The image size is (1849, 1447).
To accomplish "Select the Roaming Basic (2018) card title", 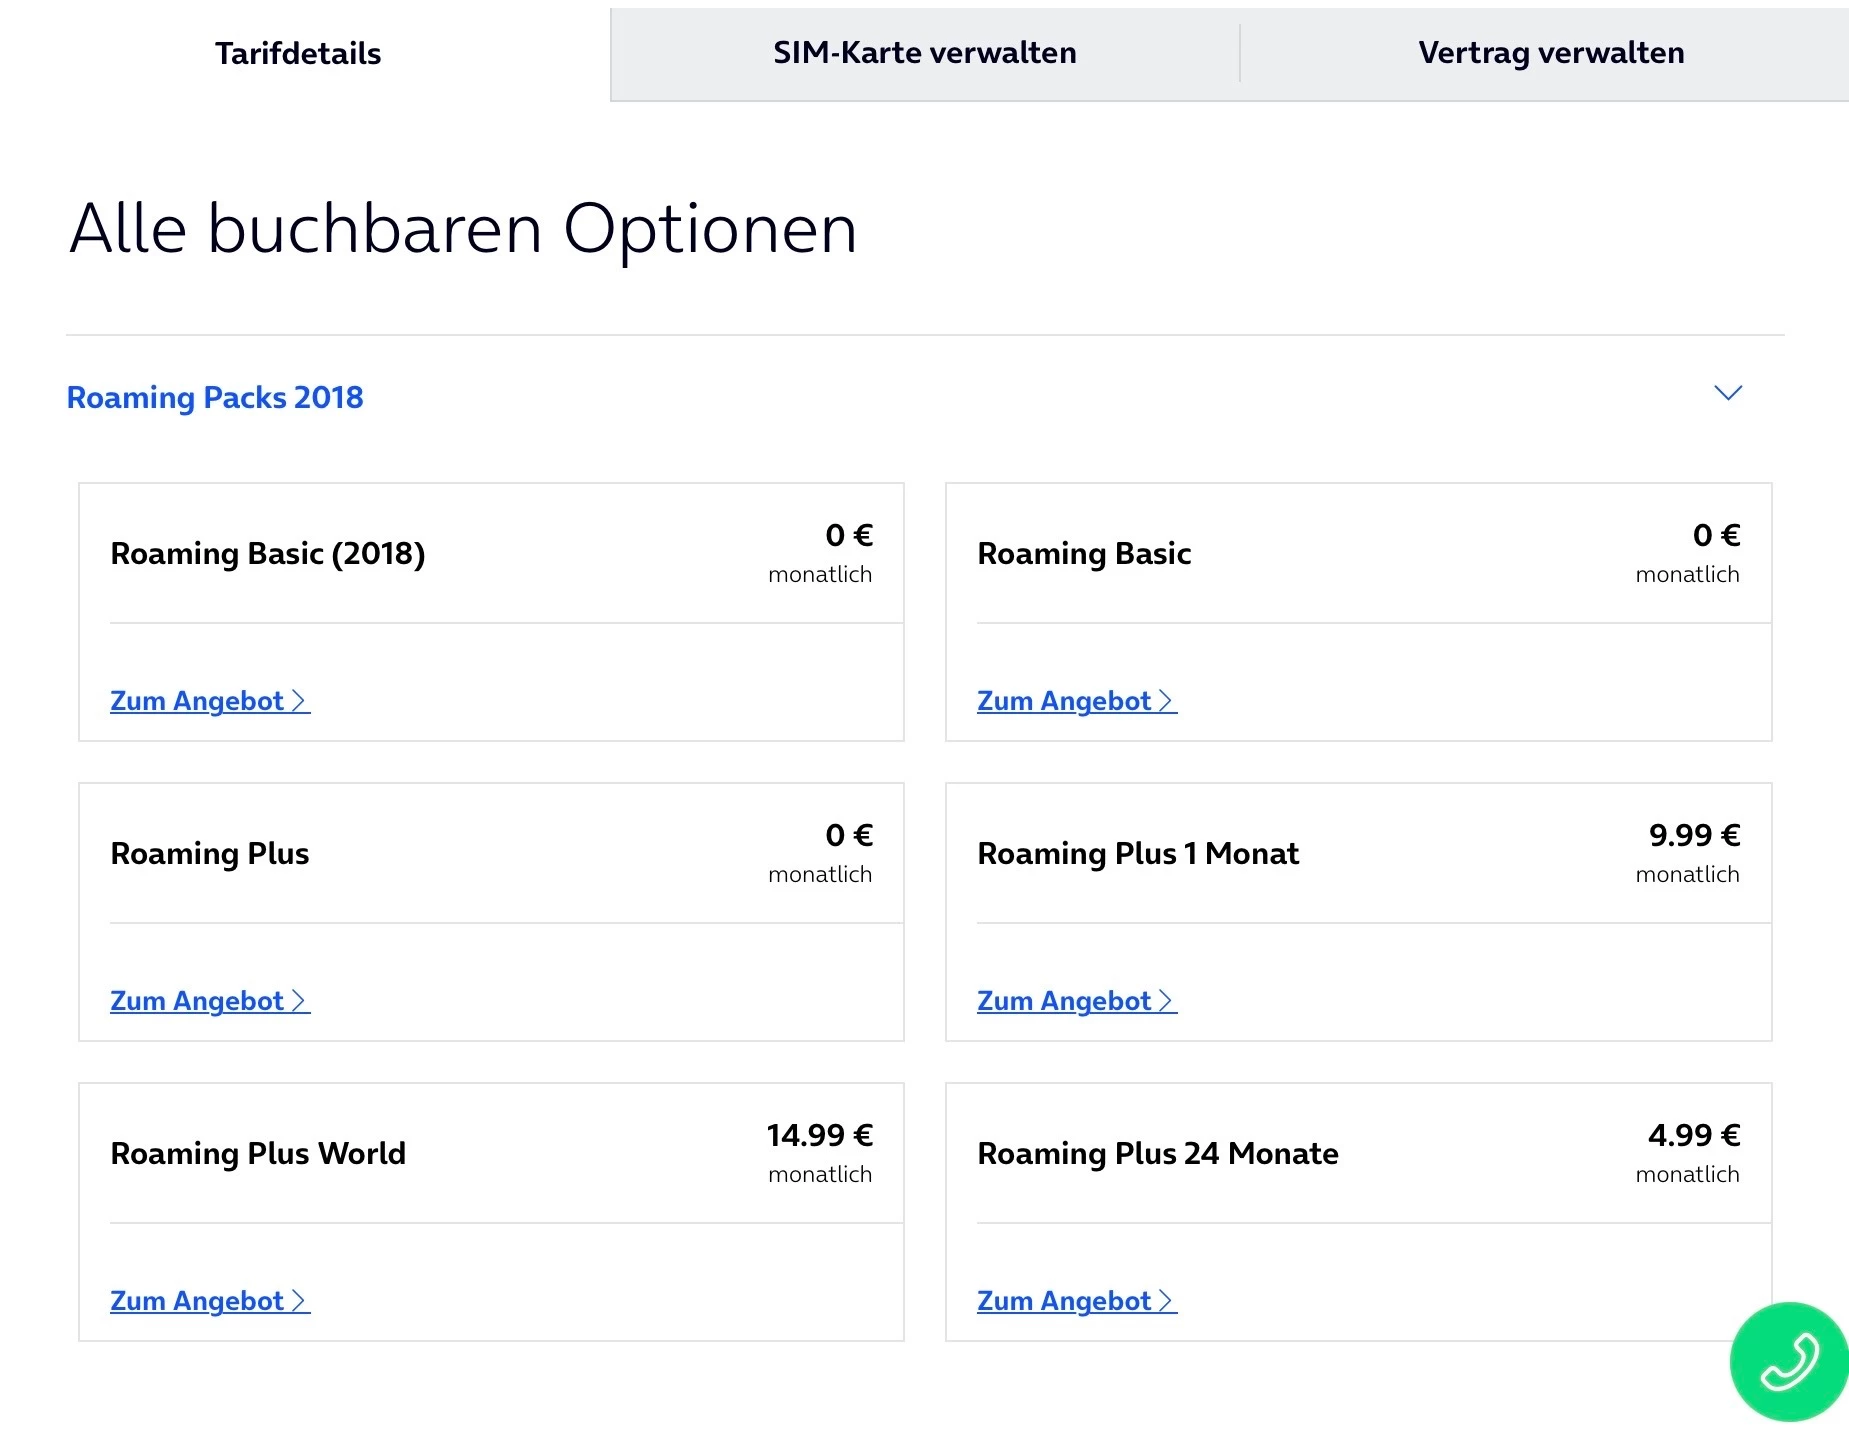I will 267,554.
